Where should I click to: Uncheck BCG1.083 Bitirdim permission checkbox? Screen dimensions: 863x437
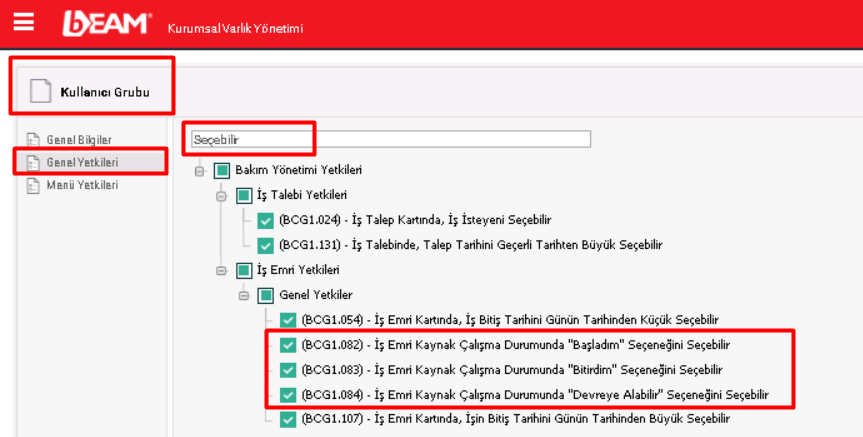coord(288,370)
